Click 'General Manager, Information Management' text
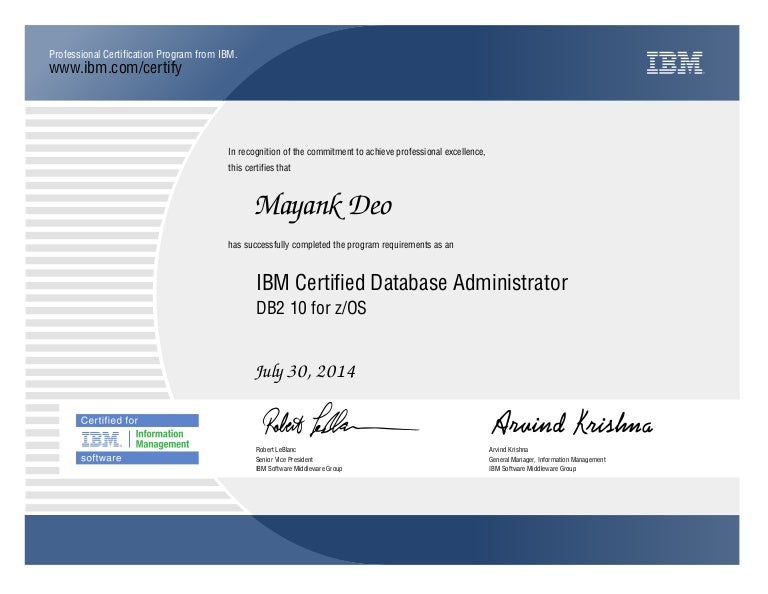 tap(546, 459)
